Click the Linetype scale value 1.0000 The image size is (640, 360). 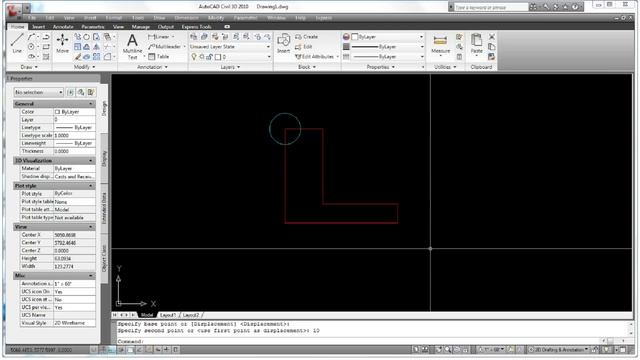click(74, 136)
